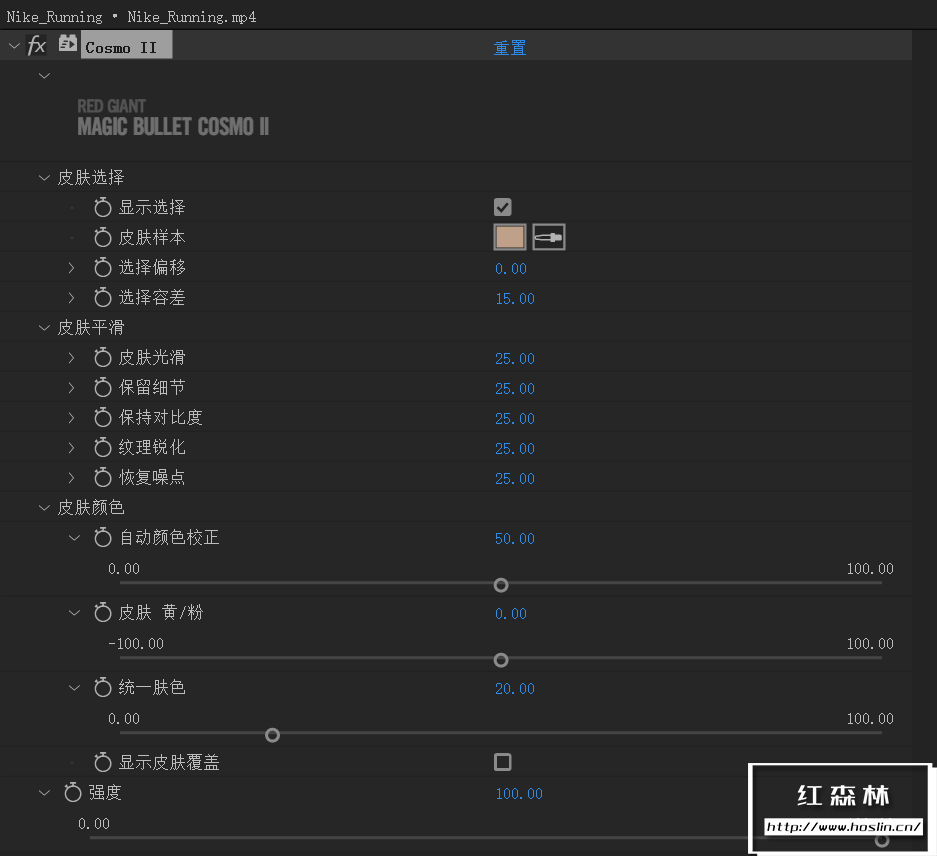
Task: Collapse the 皮肤颜色 group
Action: click(44, 508)
